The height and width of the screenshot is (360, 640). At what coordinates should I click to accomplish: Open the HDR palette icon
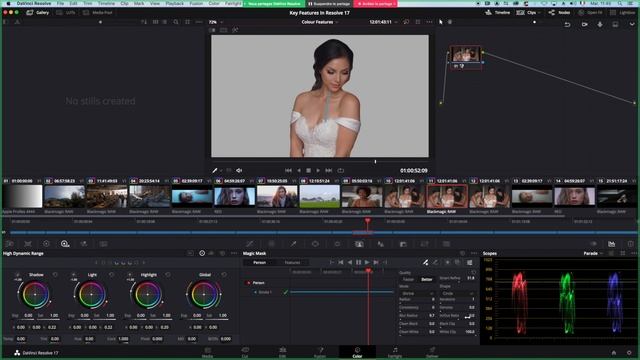(65, 244)
